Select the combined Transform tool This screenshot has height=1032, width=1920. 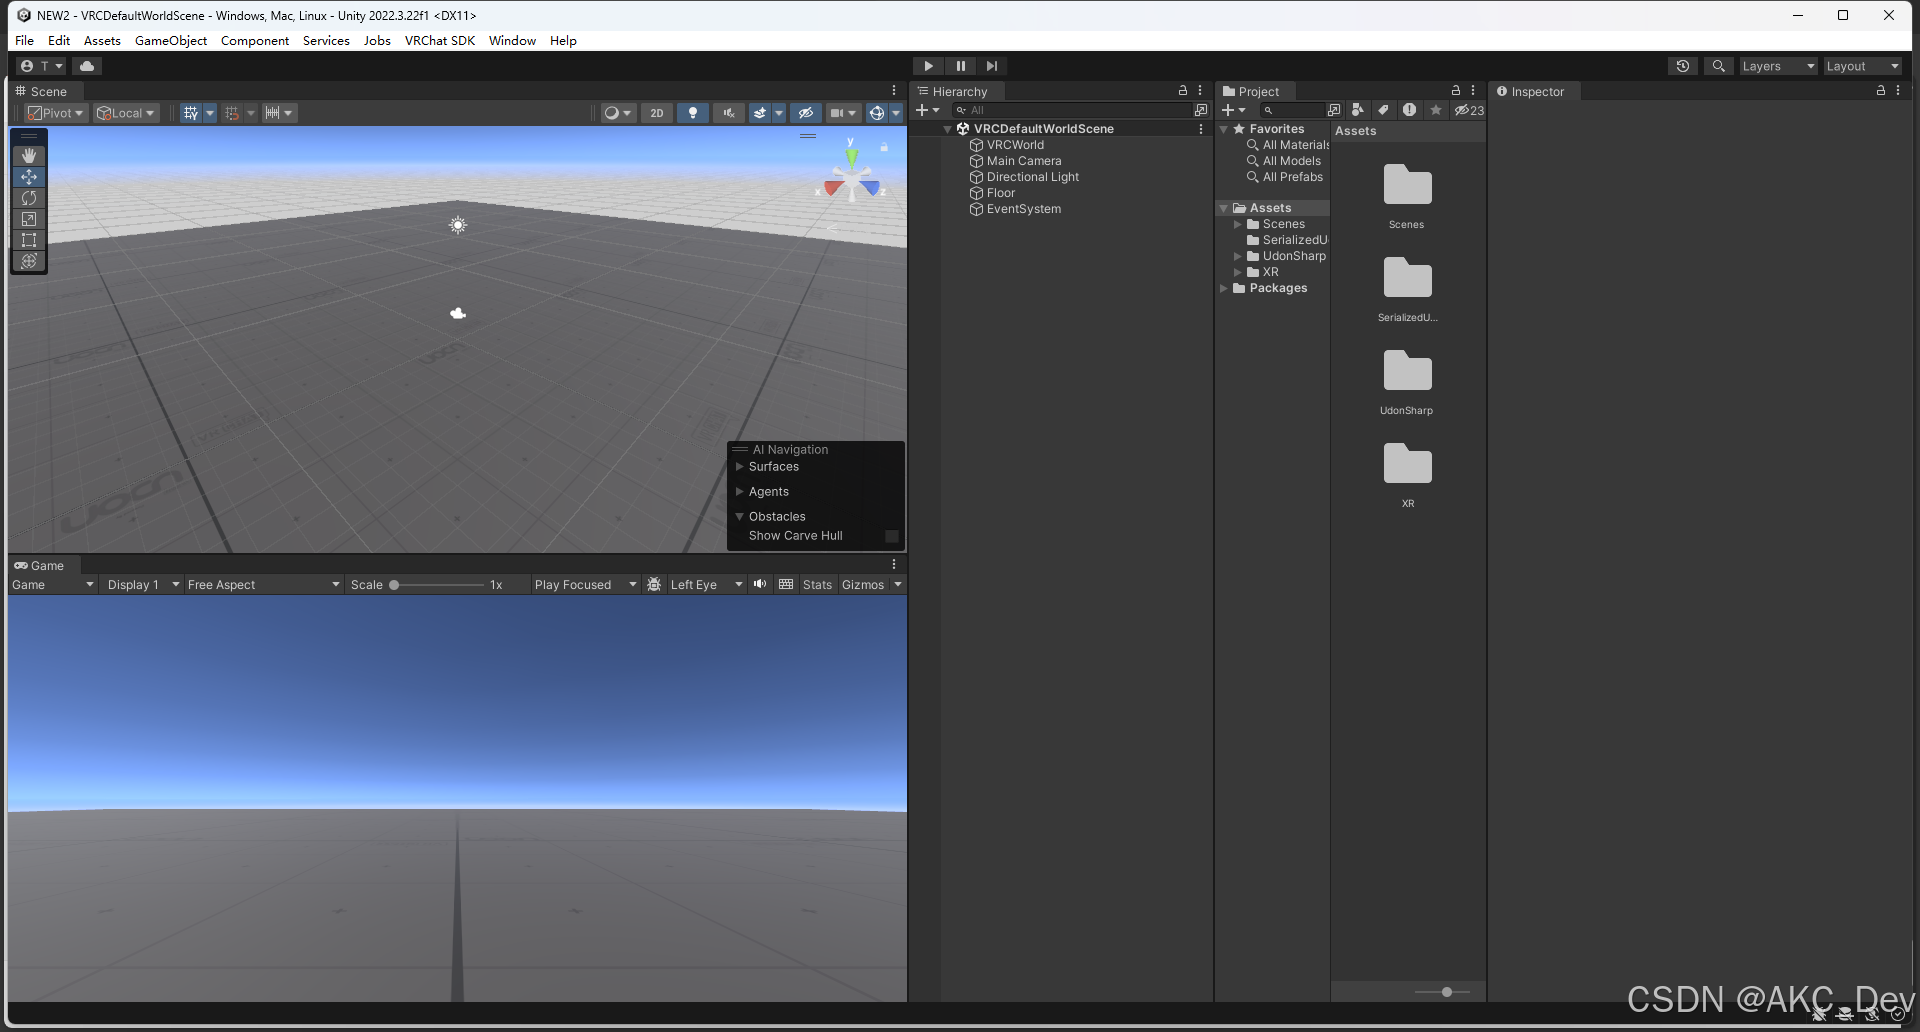(29, 261)
